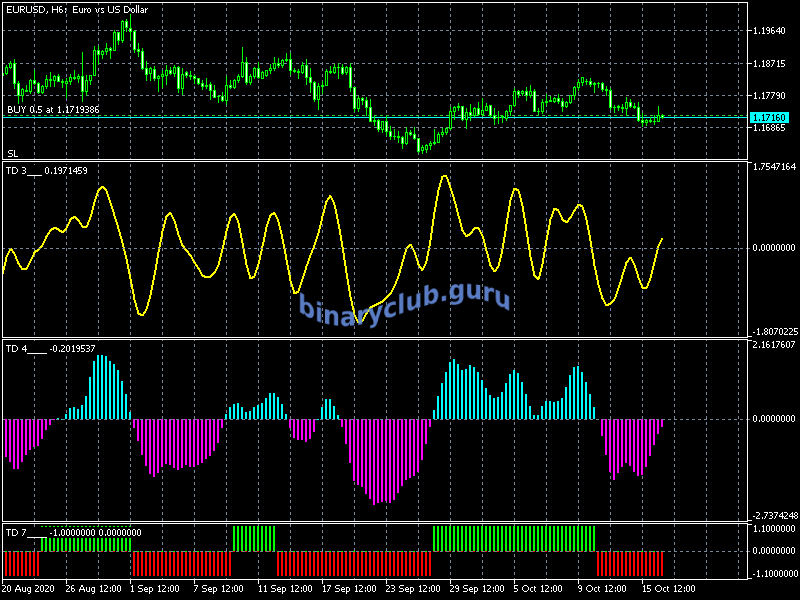Click the 1.1000000 scale value in TD 7

click(773, 528)
